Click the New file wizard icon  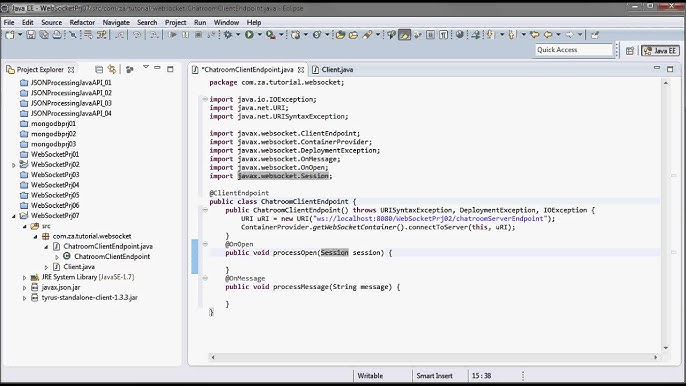[10, 35]
